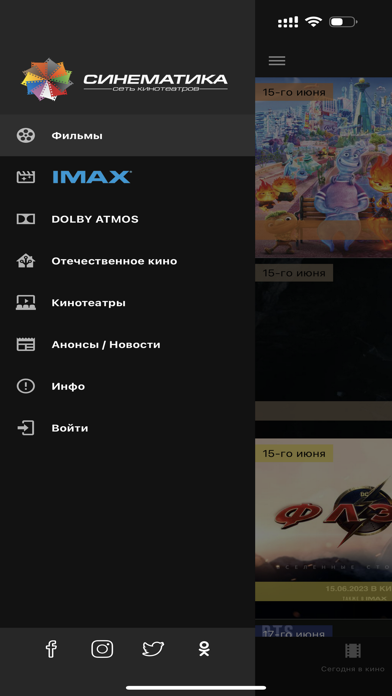Open Анонсы / Новости

[127, 344]
